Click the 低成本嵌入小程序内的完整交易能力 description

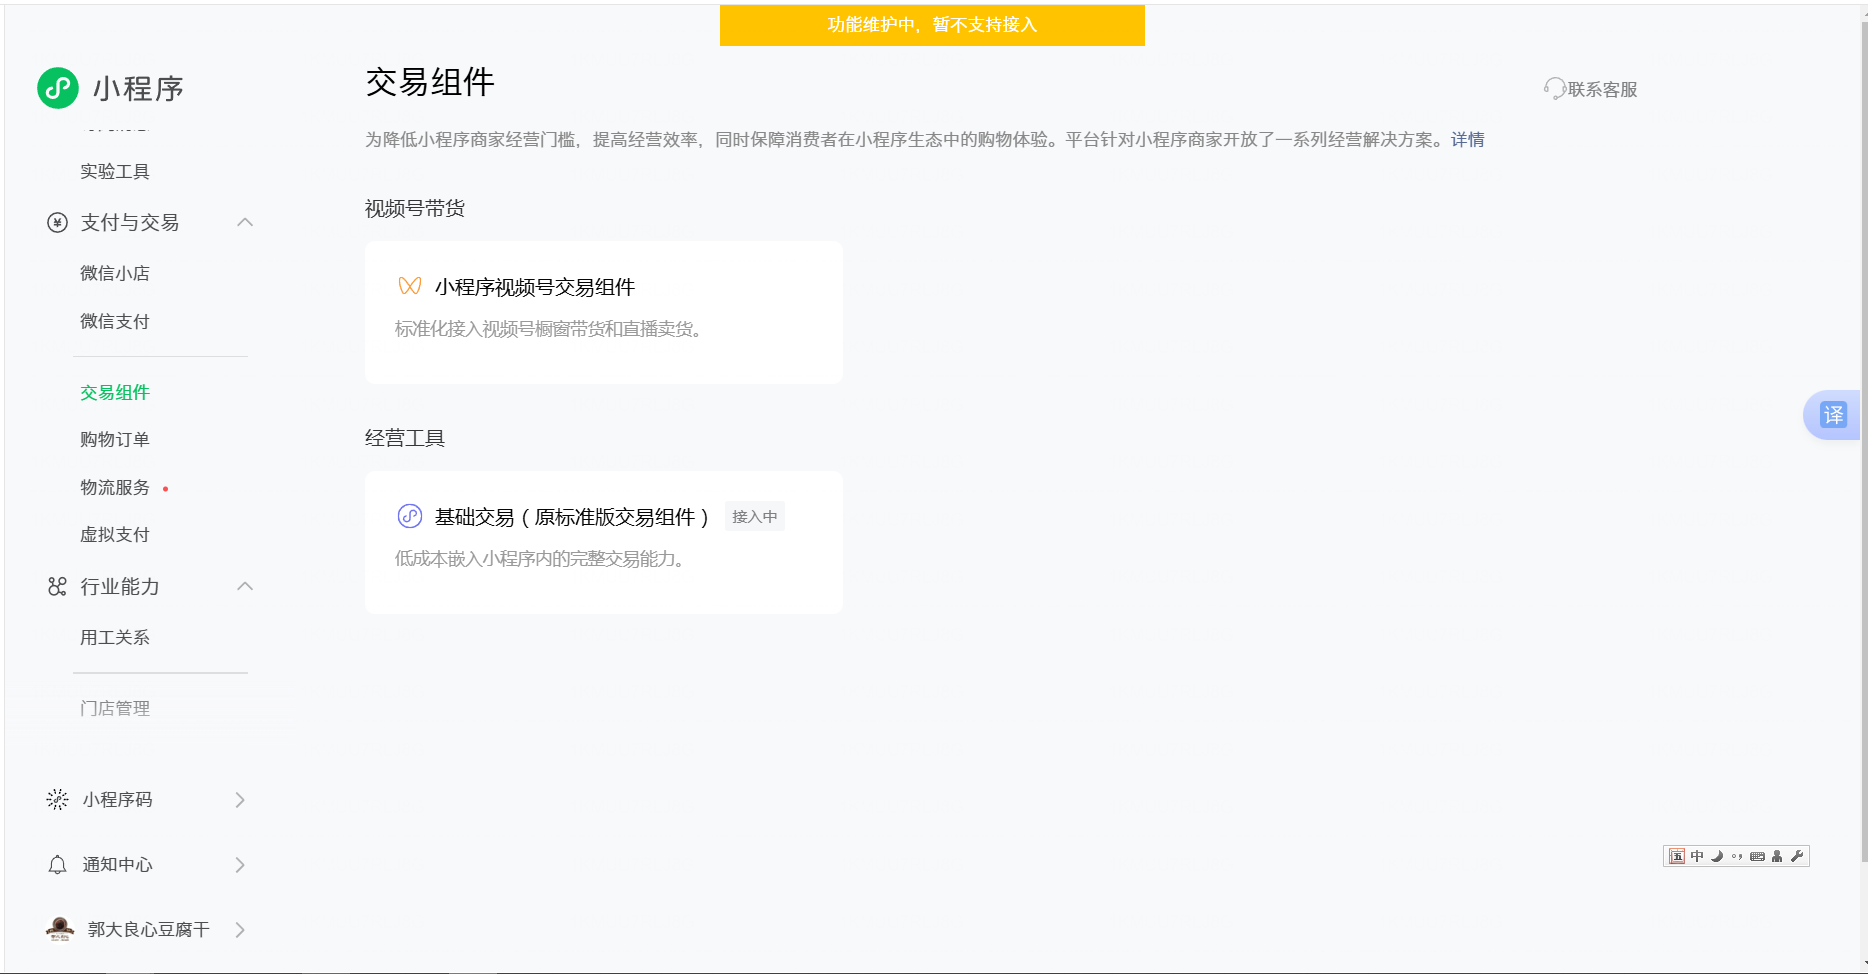tap(541, 558)
